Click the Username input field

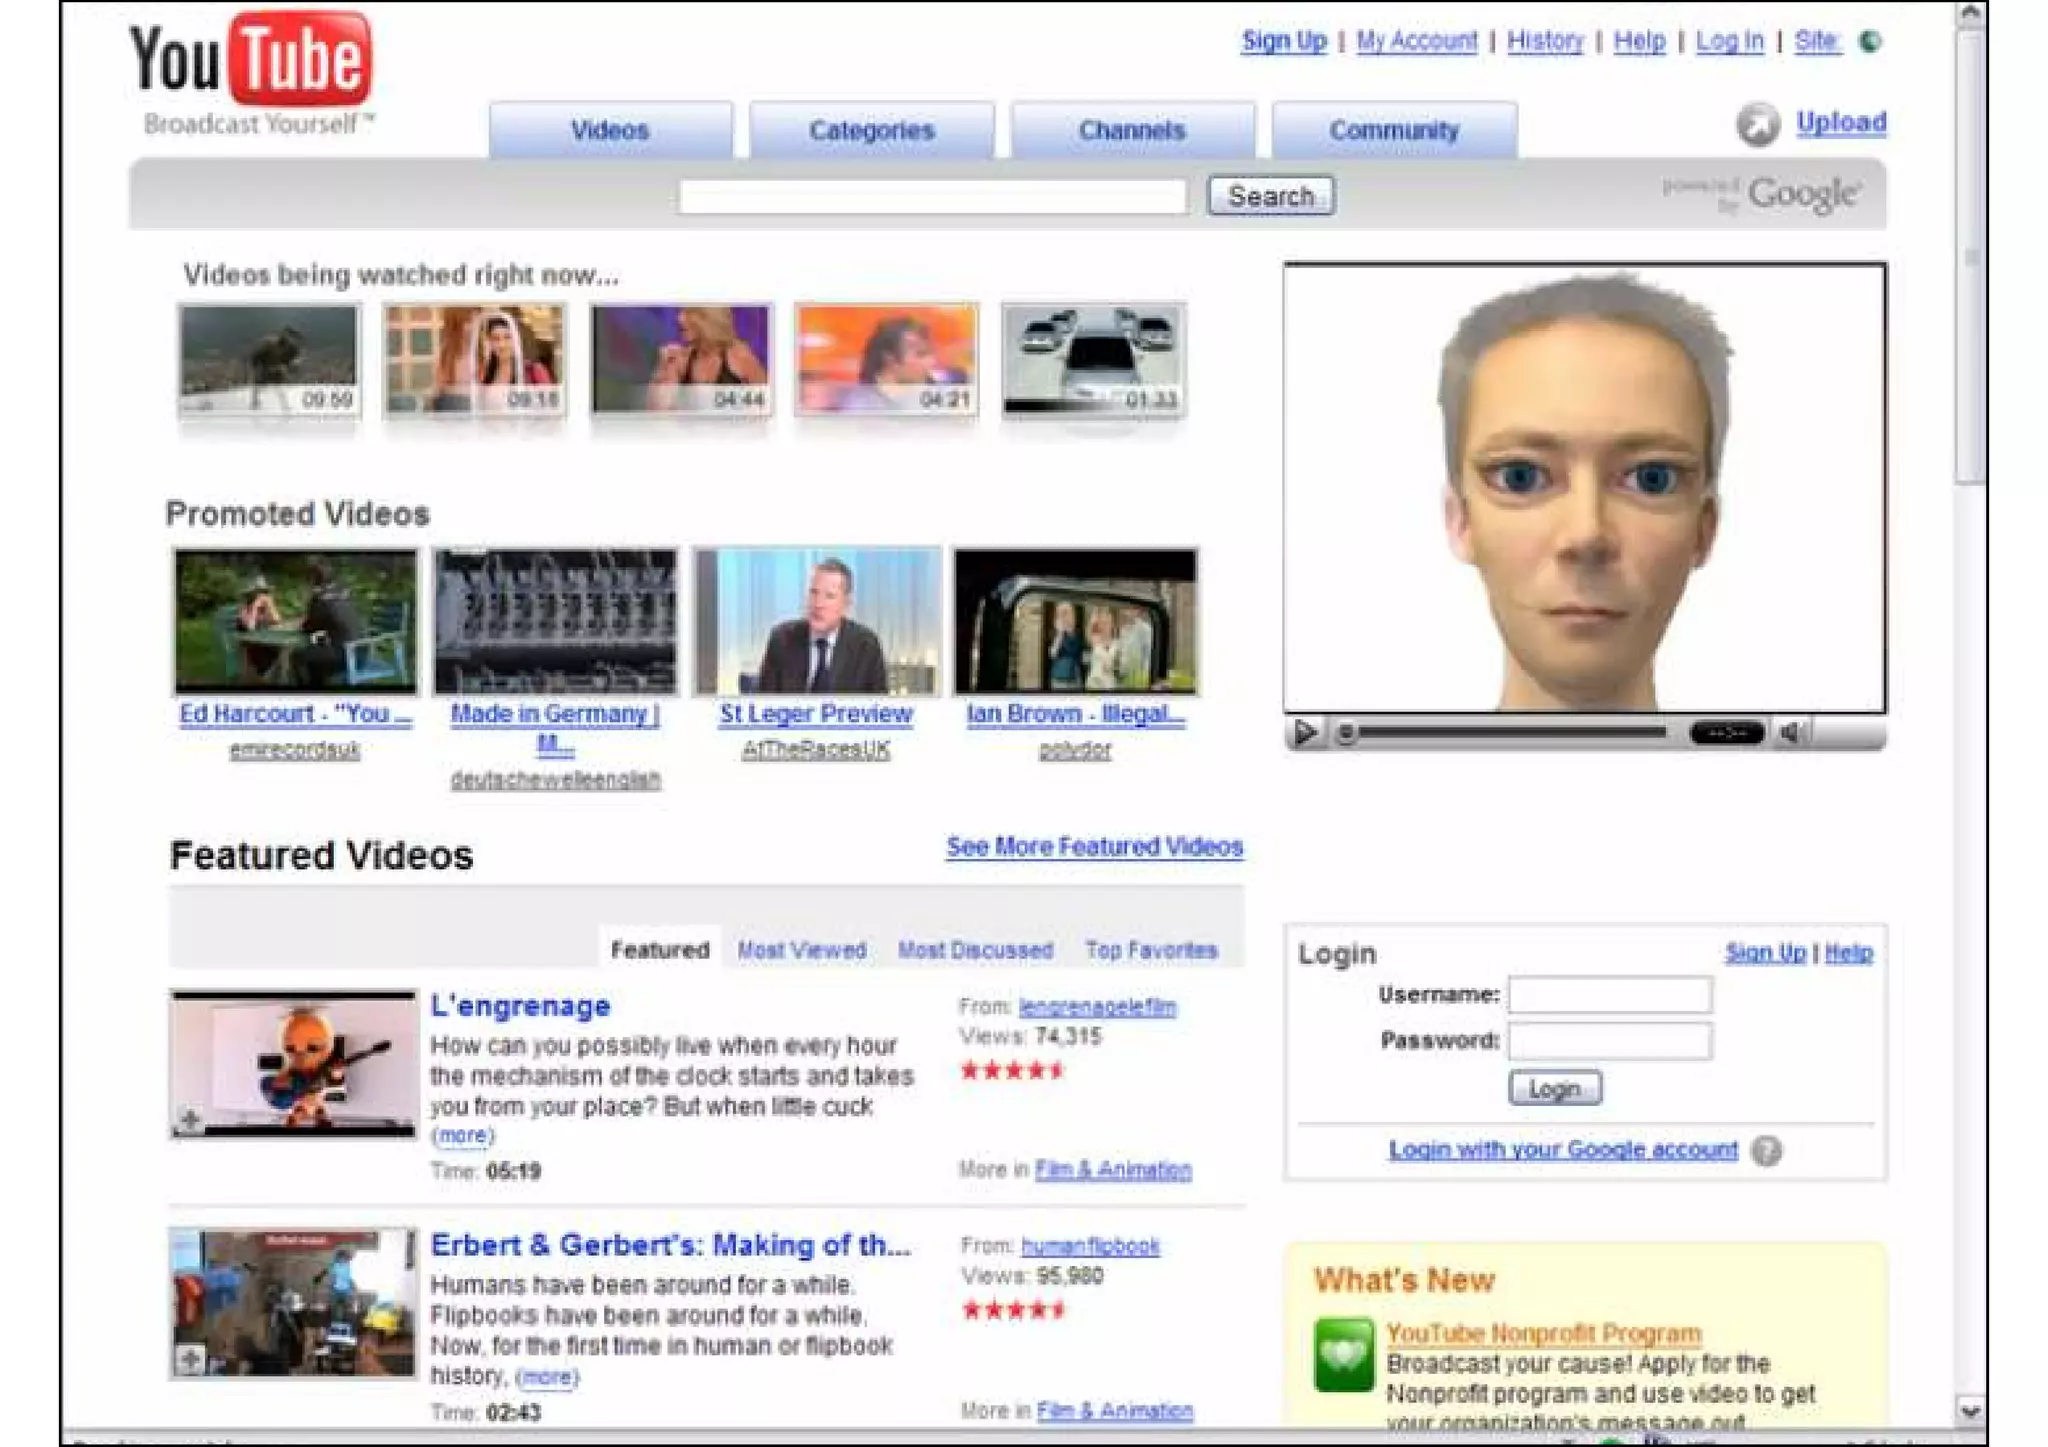(x=1609, y=995)
